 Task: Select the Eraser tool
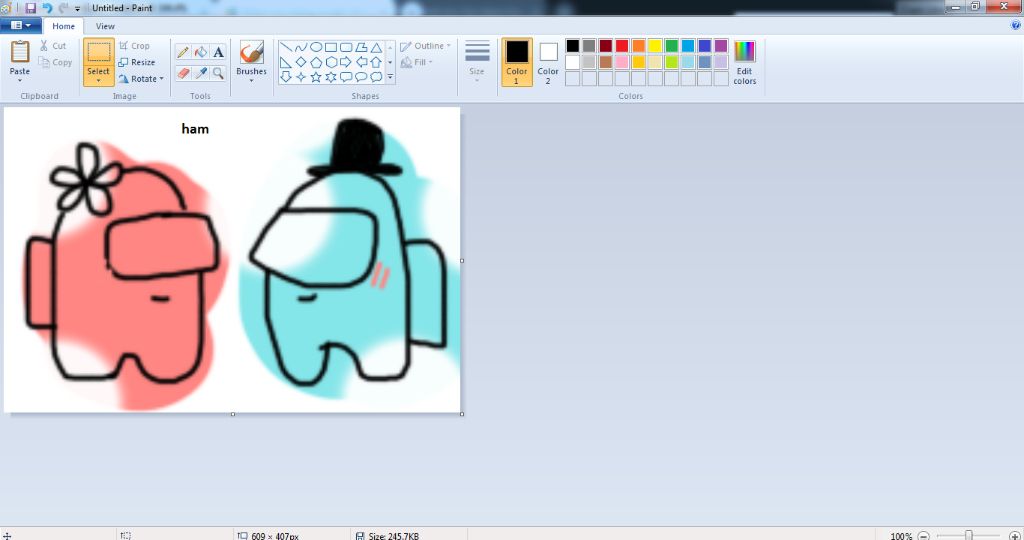coord(183,73)
